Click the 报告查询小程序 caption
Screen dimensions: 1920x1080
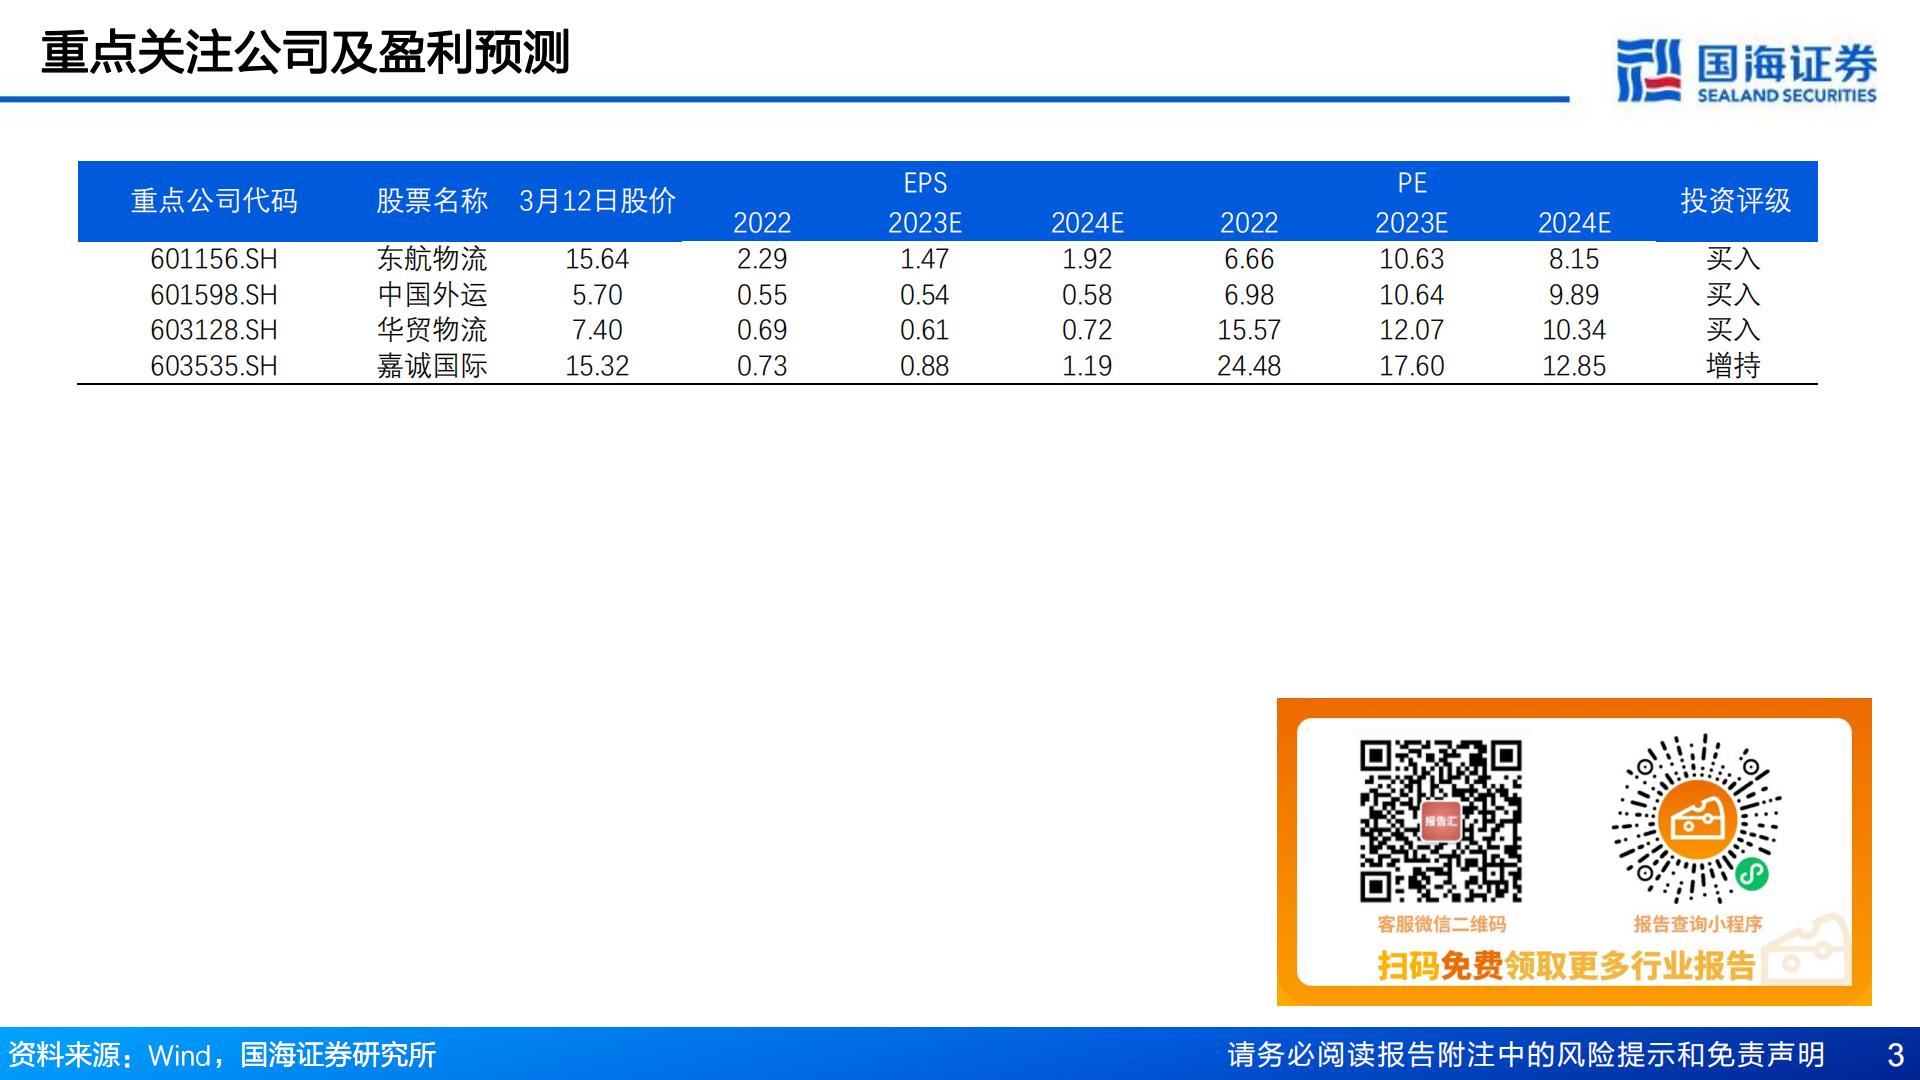[x=1698, y=924]
